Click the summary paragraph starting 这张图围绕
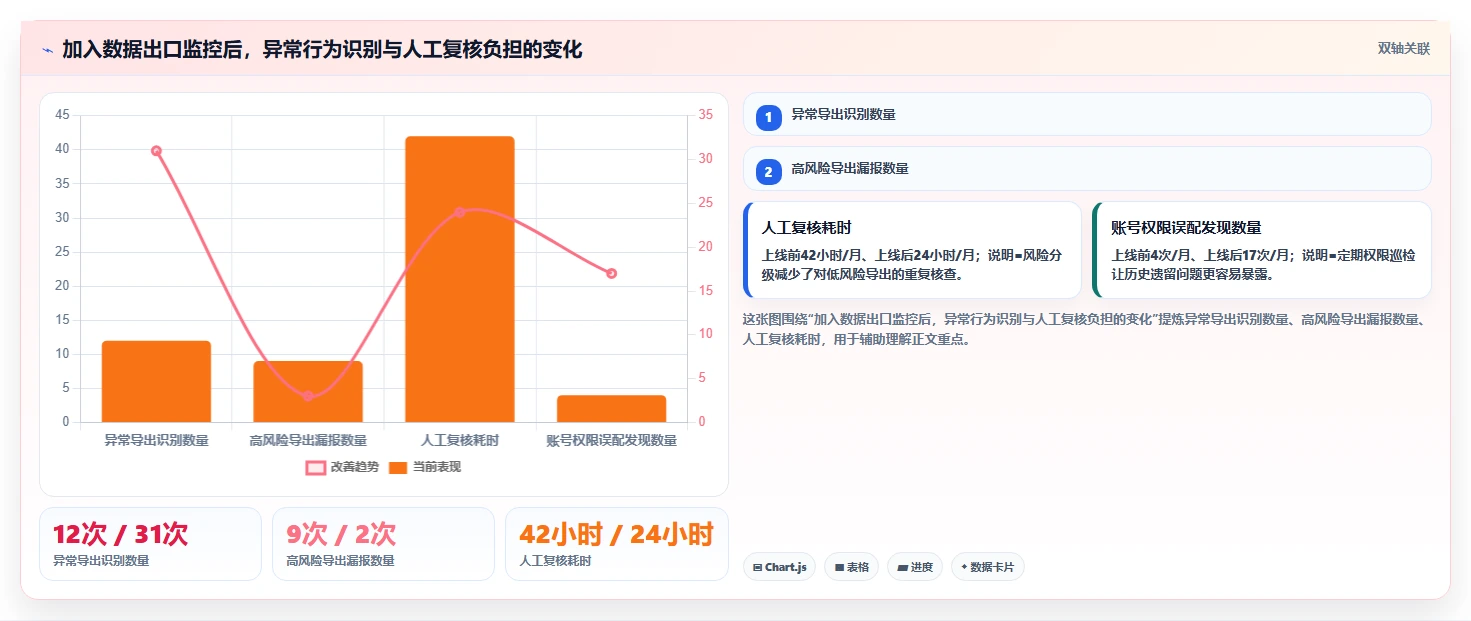This screenshot has height=621, width=1471. pyautogui.click(x=1087, y=329)
